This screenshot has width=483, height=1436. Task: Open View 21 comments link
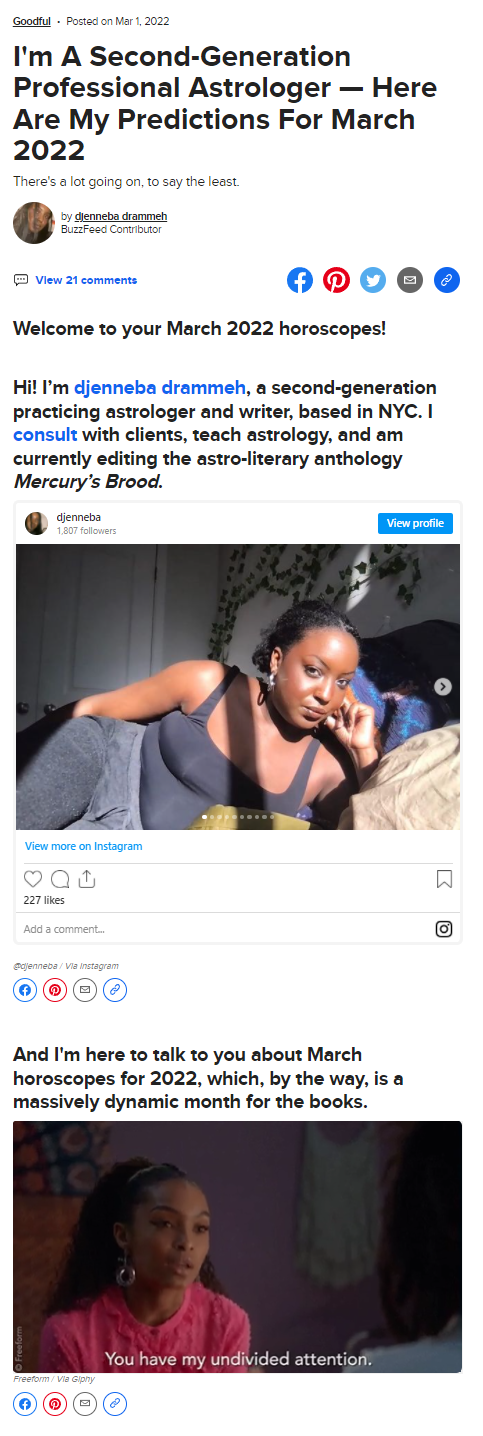(86, 280)
